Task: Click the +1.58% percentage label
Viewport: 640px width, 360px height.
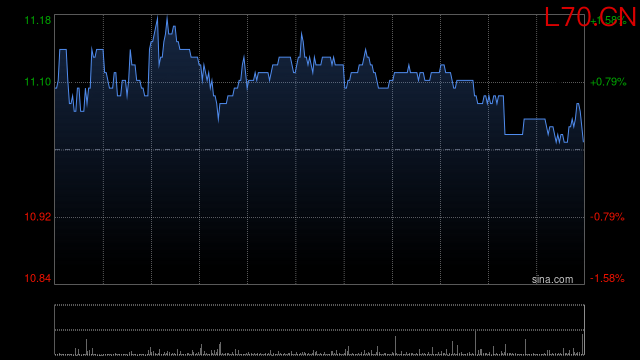Action: 608,20
